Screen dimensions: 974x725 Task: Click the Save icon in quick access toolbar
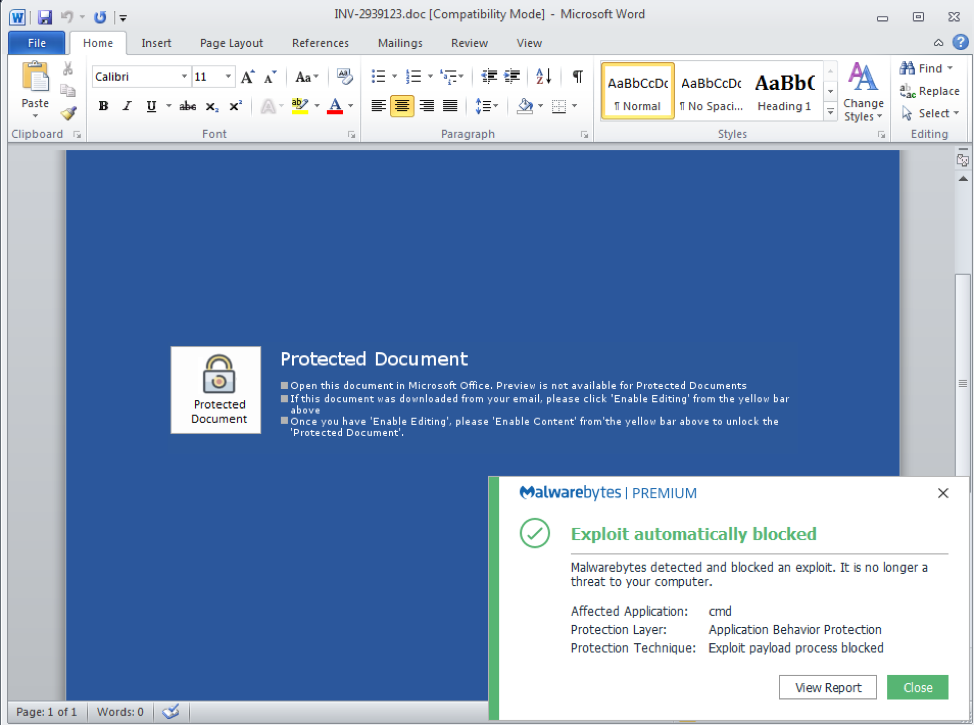(x=45, y=17)
